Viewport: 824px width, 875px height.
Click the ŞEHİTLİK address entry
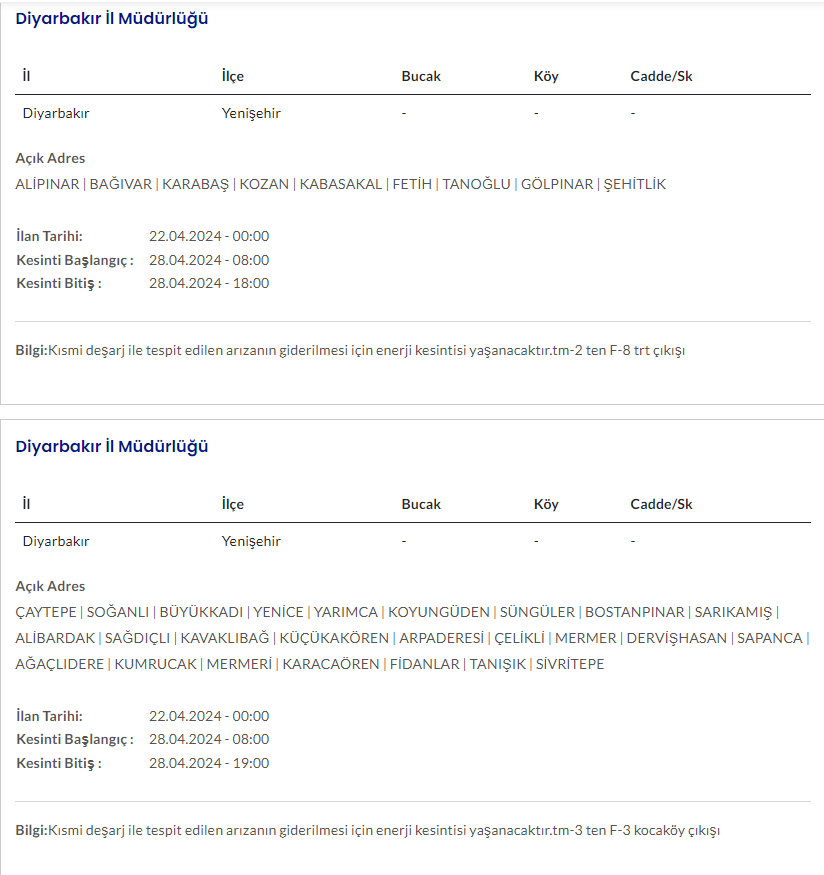[x=635, y=184]
